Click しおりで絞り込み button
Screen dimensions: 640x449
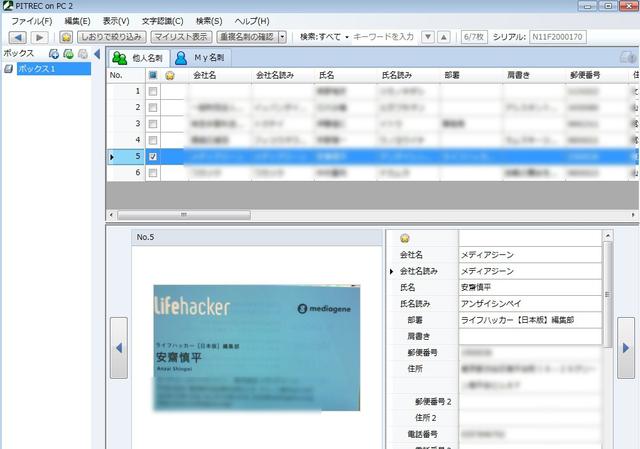point(112,37)
